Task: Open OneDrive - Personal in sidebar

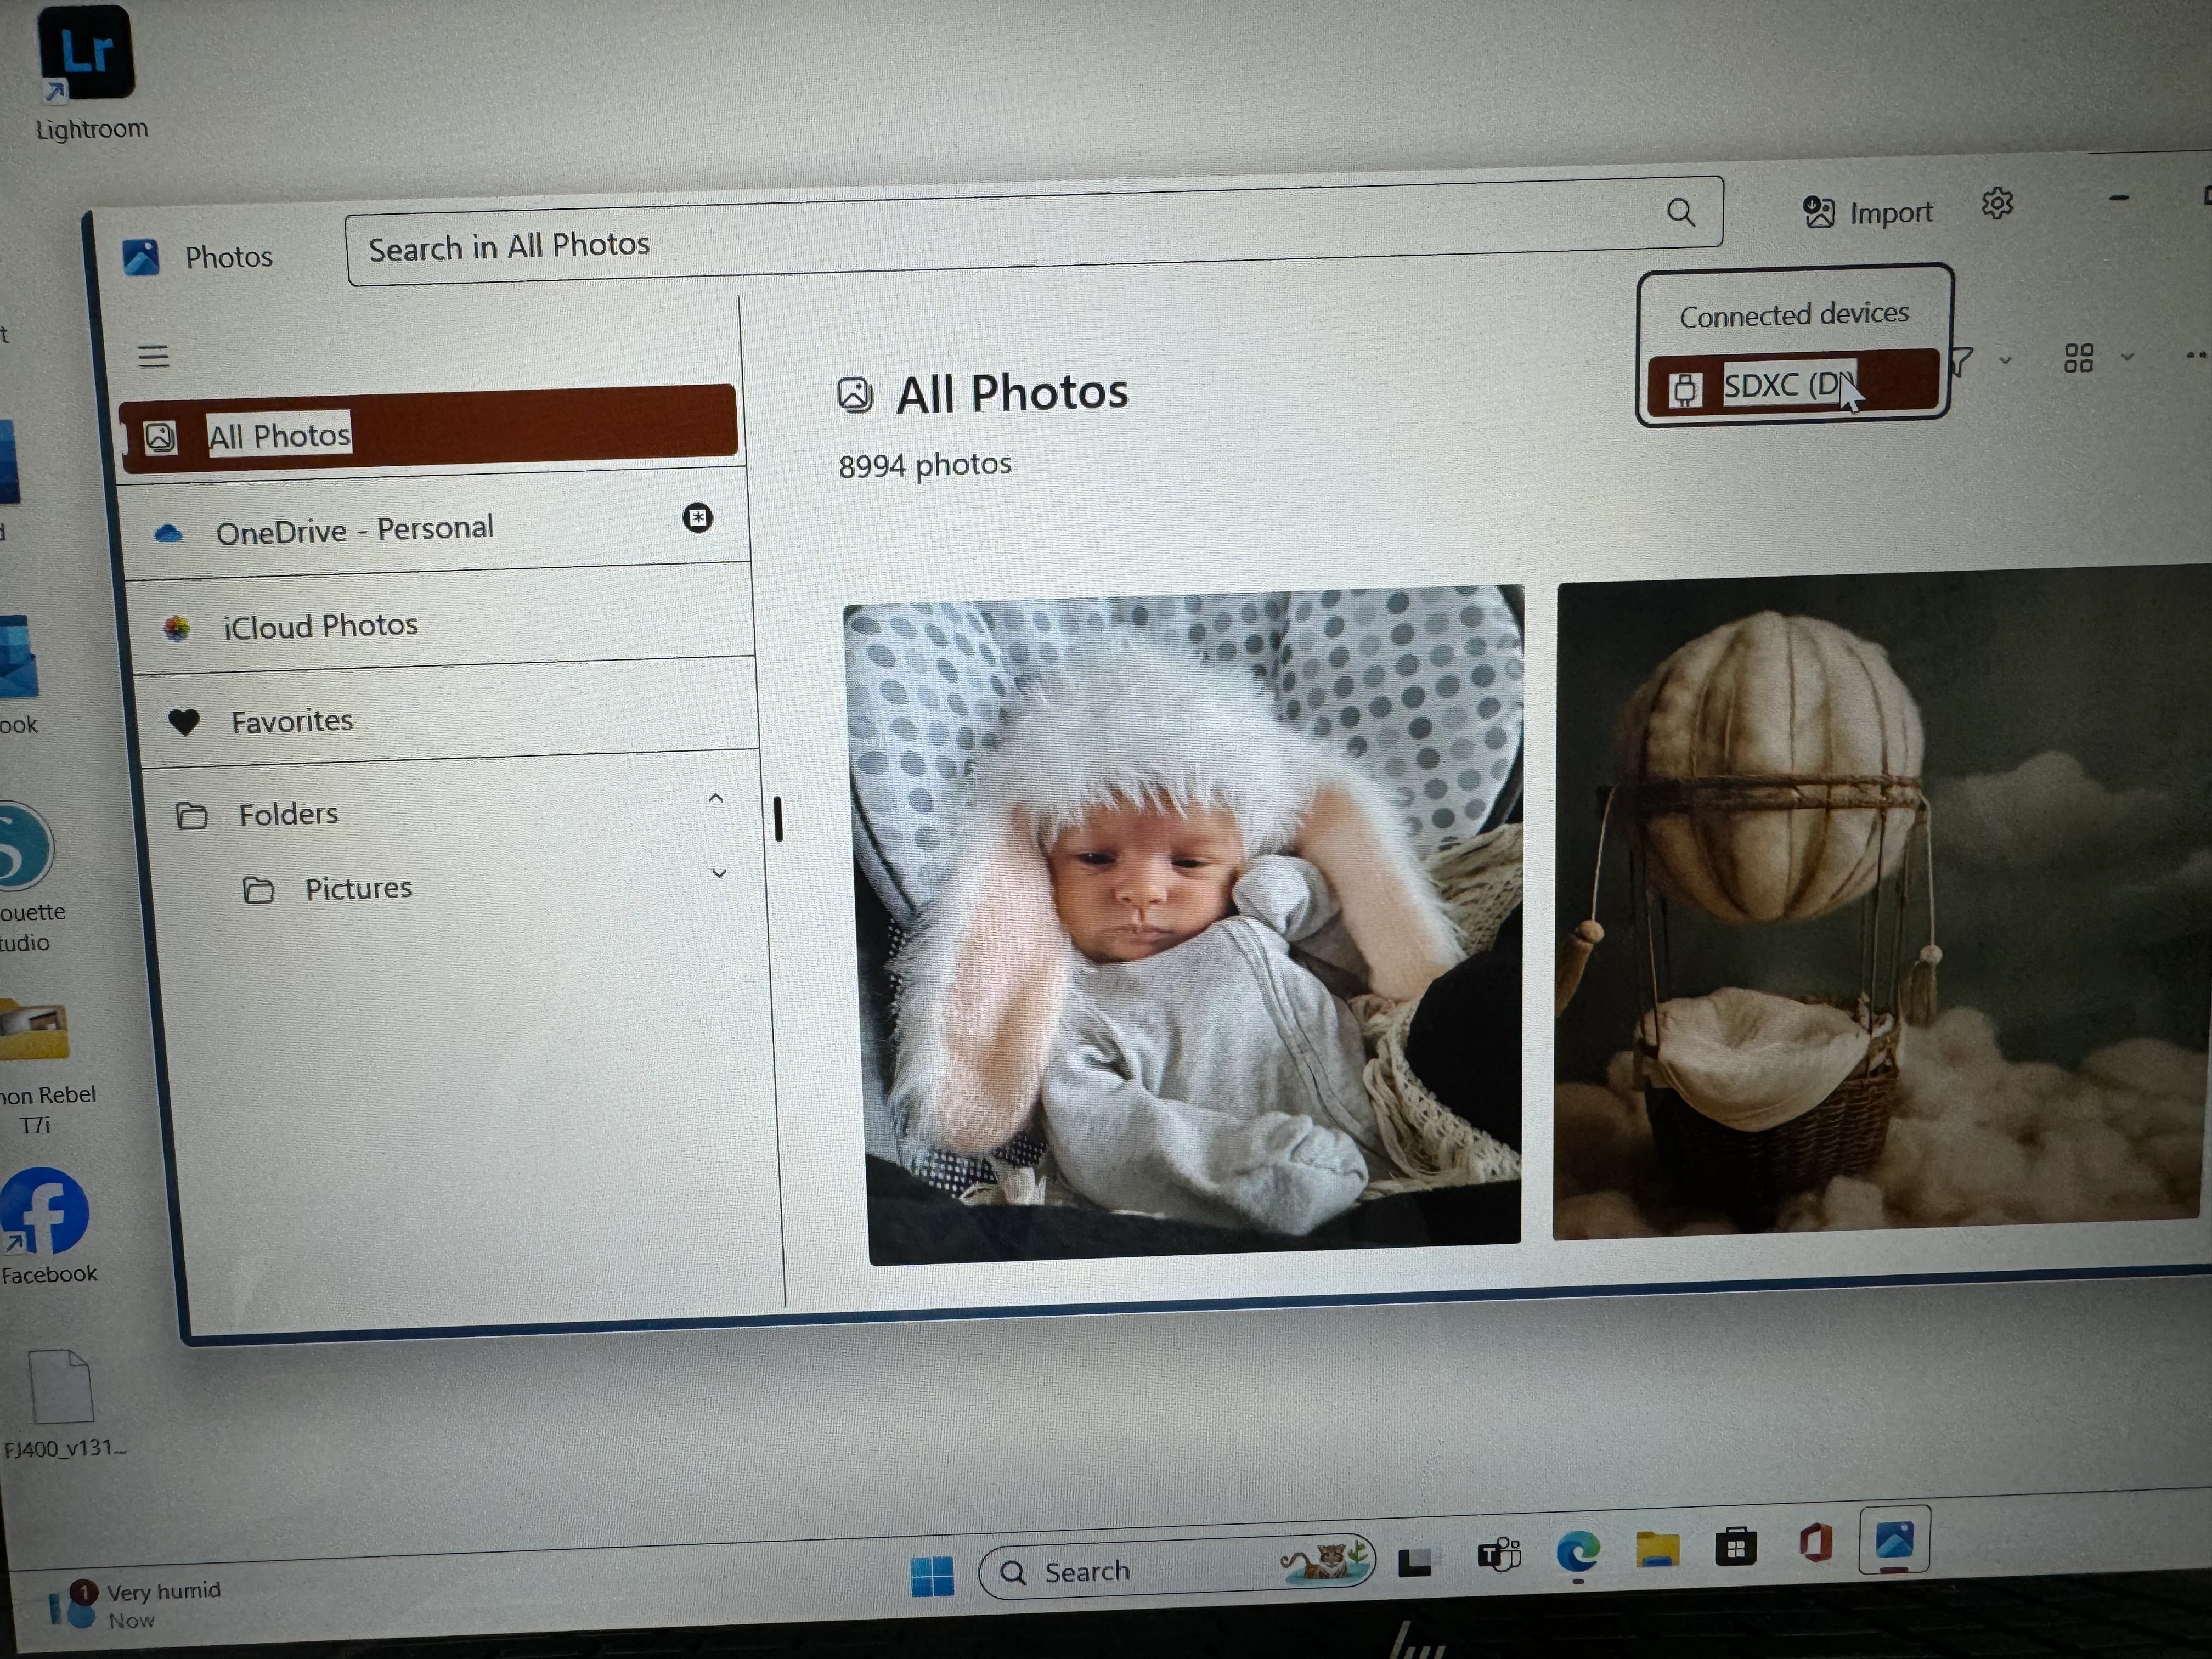Action: pyautogui.click(x=354, y=530)
